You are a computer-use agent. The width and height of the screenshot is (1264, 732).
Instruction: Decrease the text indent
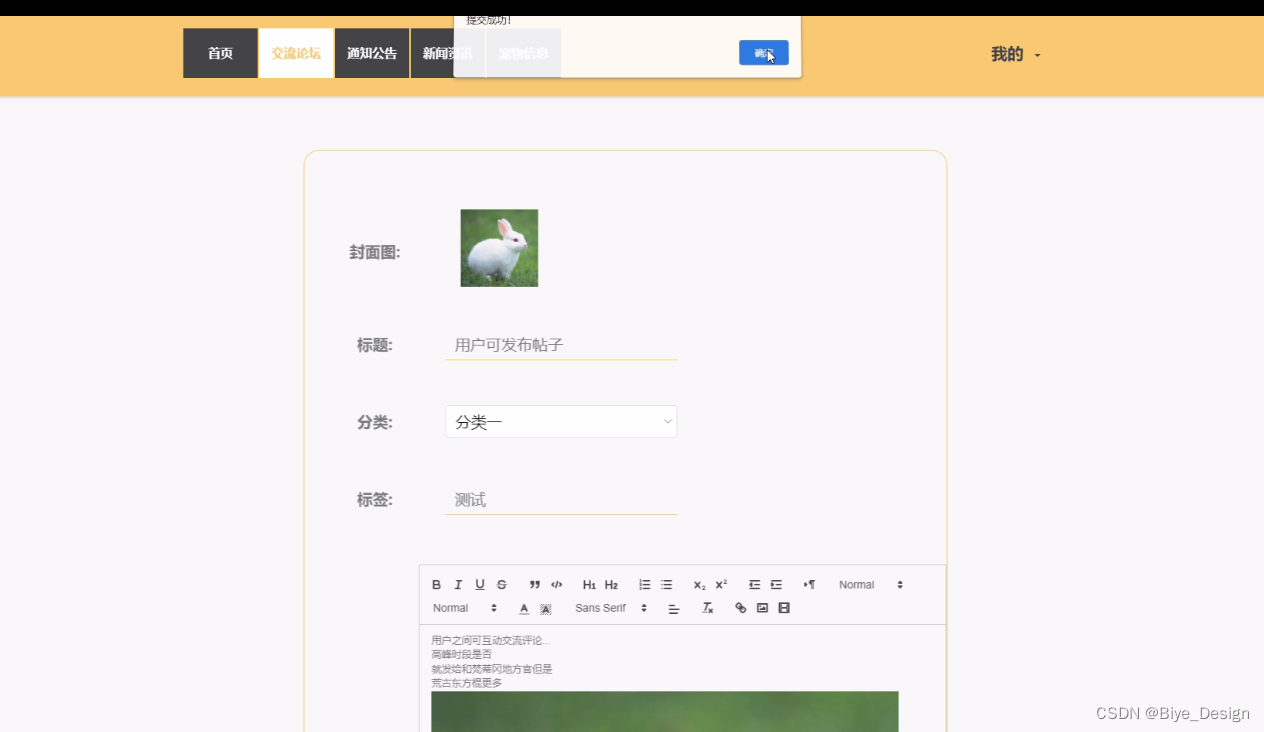pyautogui.click(x=755, y=585)
